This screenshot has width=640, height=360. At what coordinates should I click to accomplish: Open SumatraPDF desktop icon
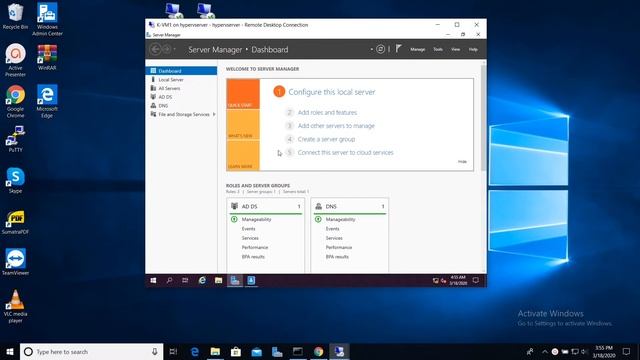coord(15,222)
